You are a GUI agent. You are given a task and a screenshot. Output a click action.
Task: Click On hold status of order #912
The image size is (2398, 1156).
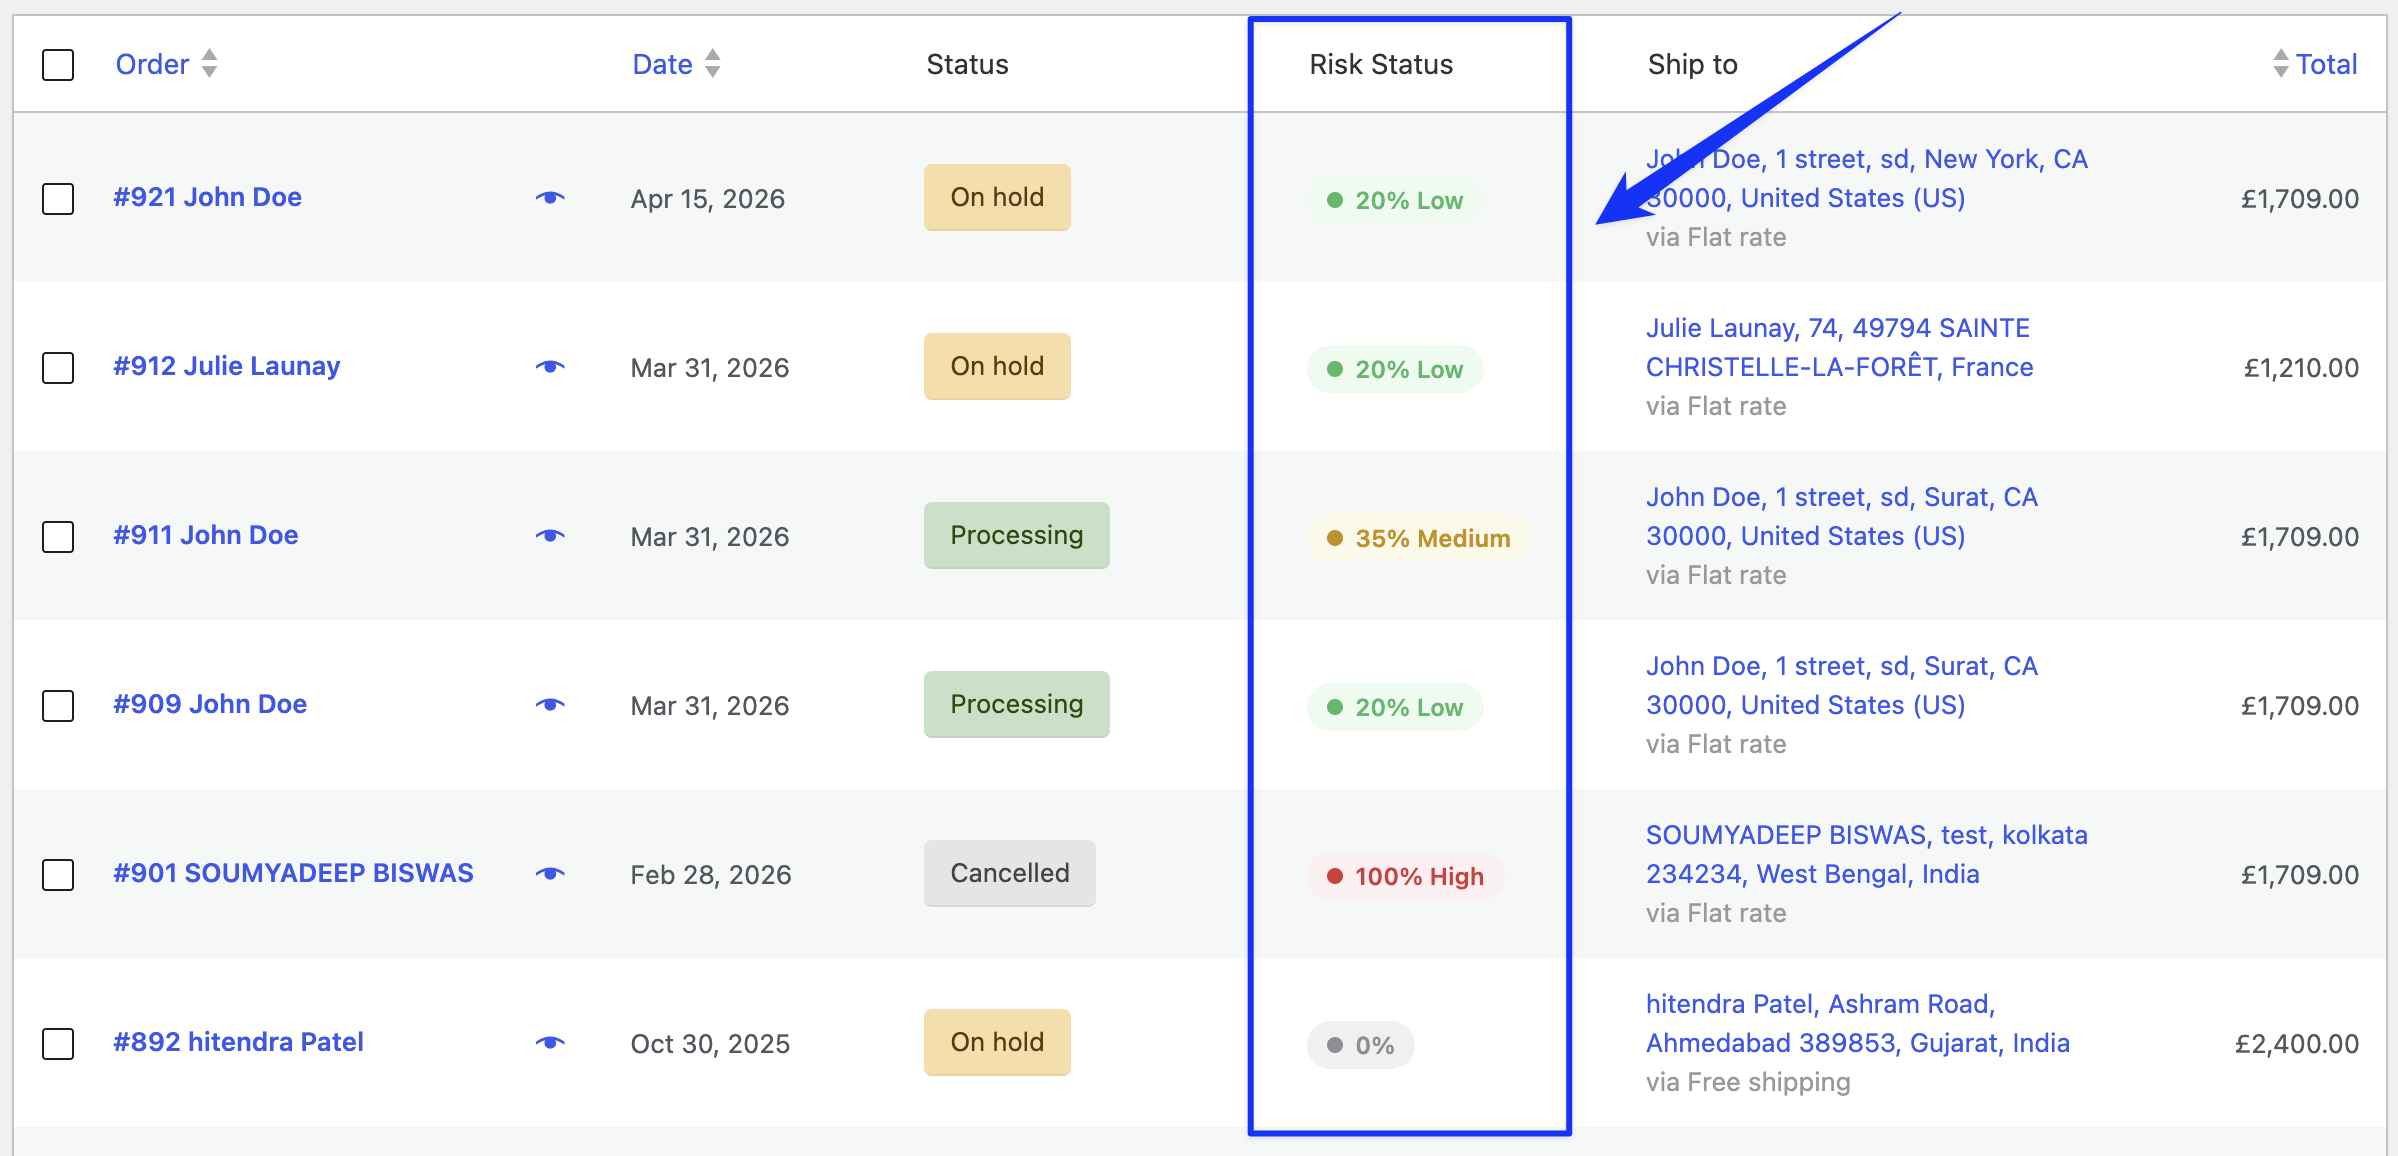tap(997, 366)
